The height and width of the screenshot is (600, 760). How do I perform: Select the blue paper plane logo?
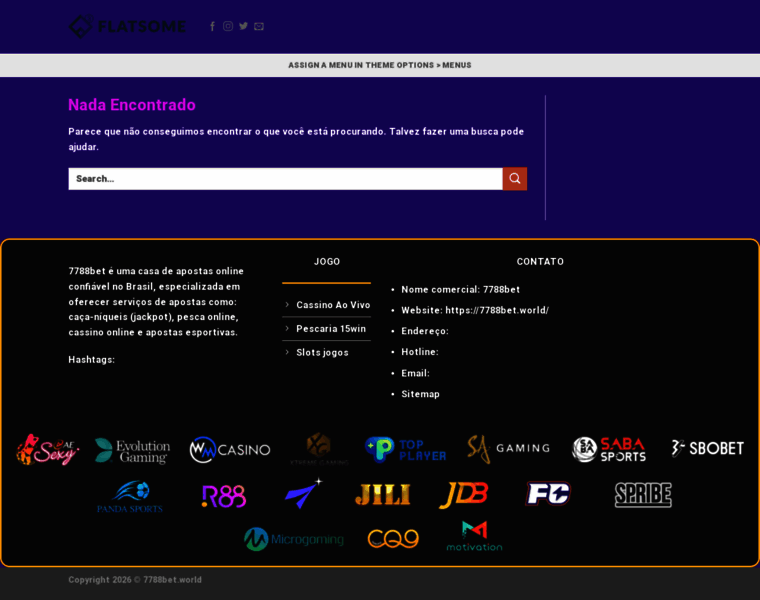coord(303,493)
